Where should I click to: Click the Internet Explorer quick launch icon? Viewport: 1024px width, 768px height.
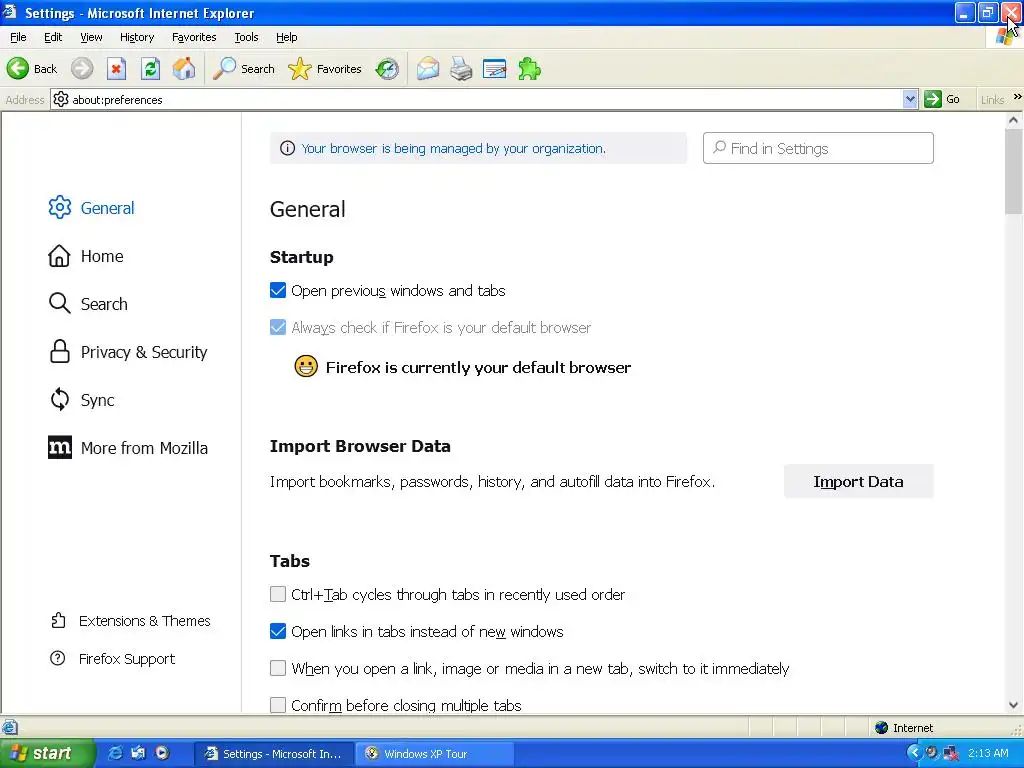(x=115, y=753)
